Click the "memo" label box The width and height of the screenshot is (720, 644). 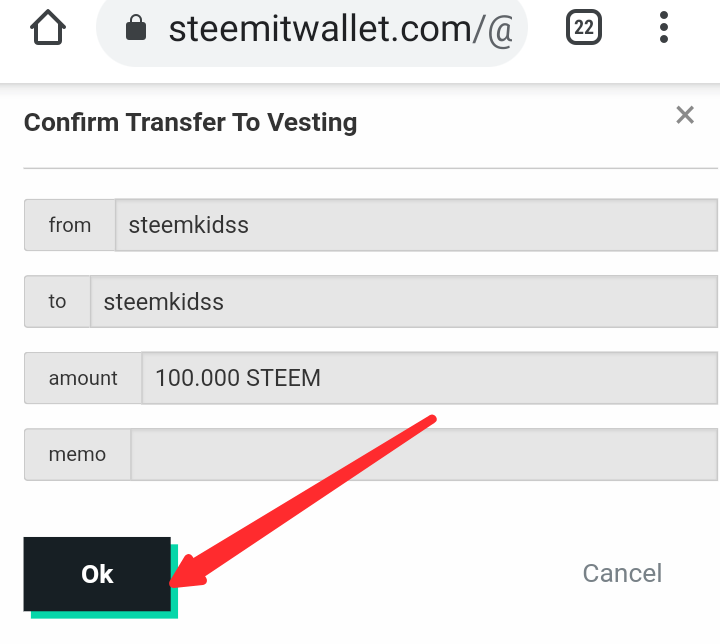click(x=78, y=455)
